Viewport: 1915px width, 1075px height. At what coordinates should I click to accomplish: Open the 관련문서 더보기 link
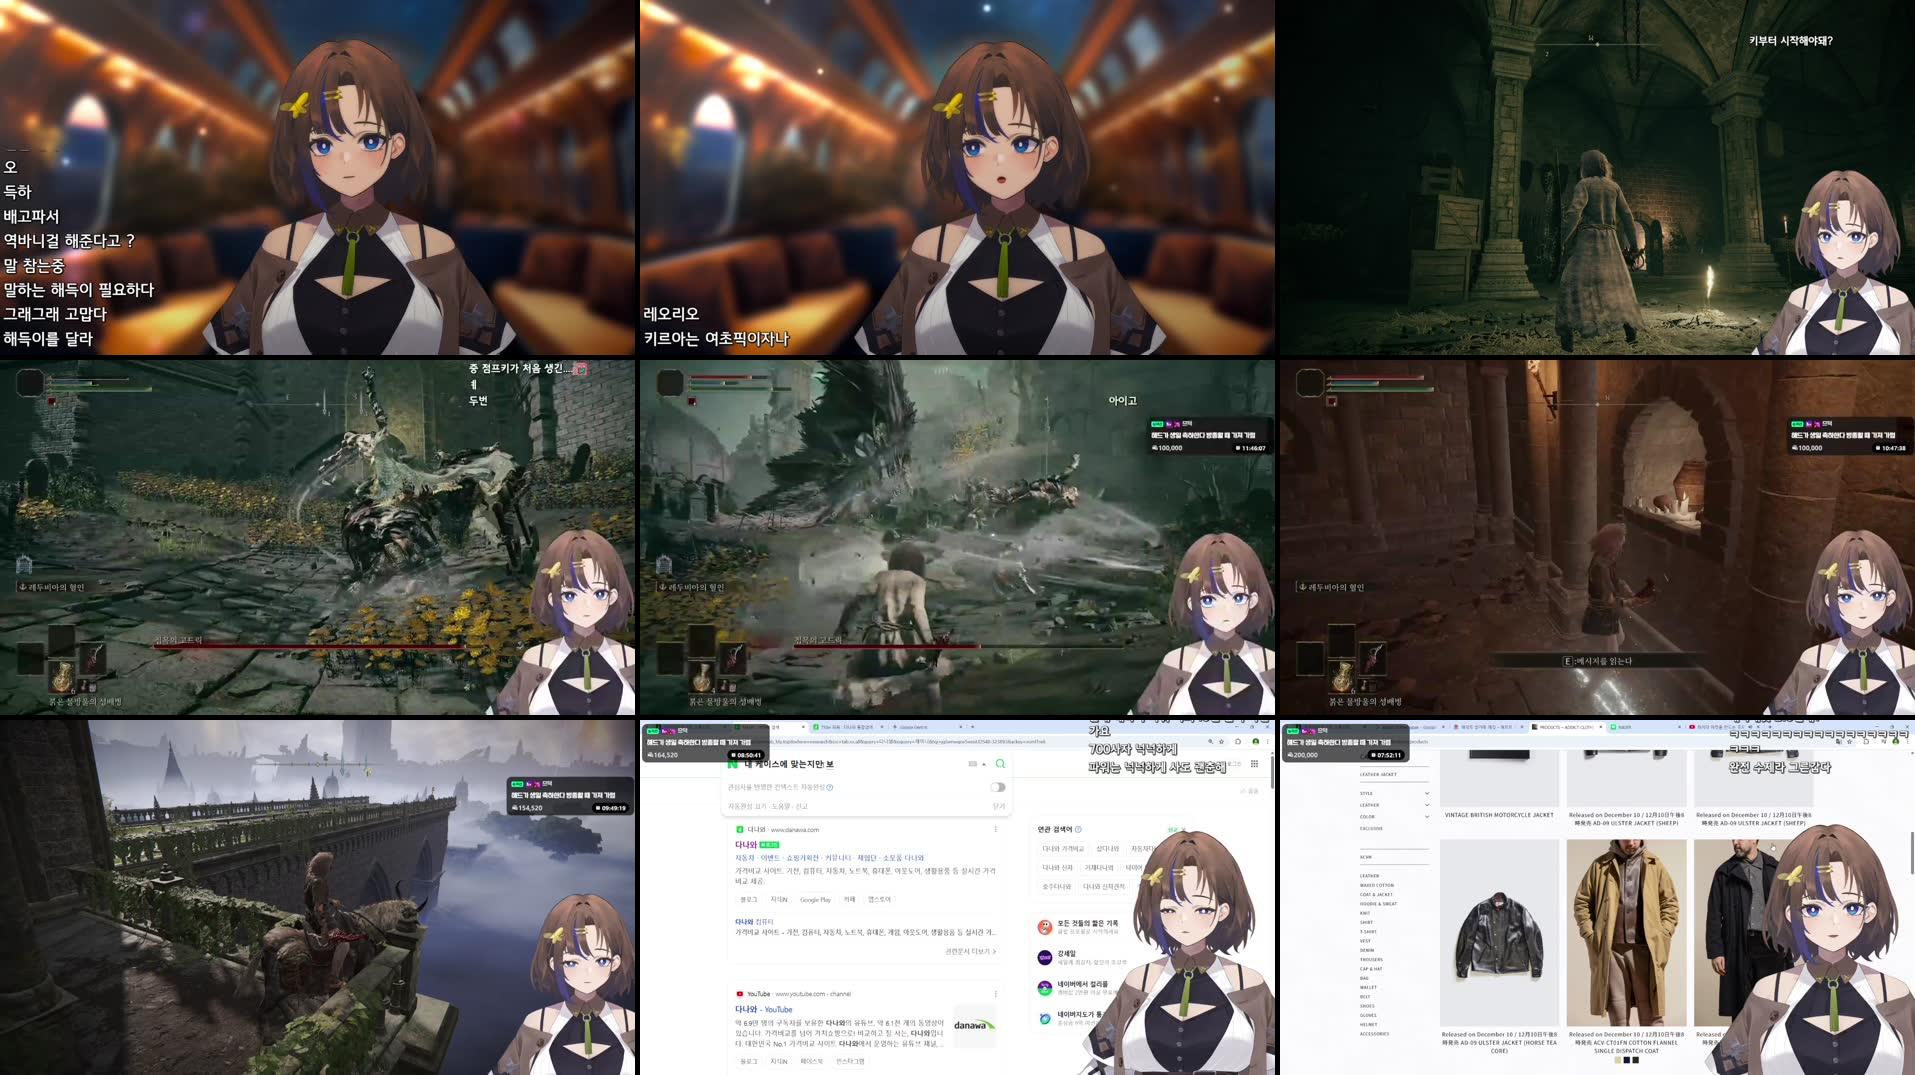click(968, 951)
